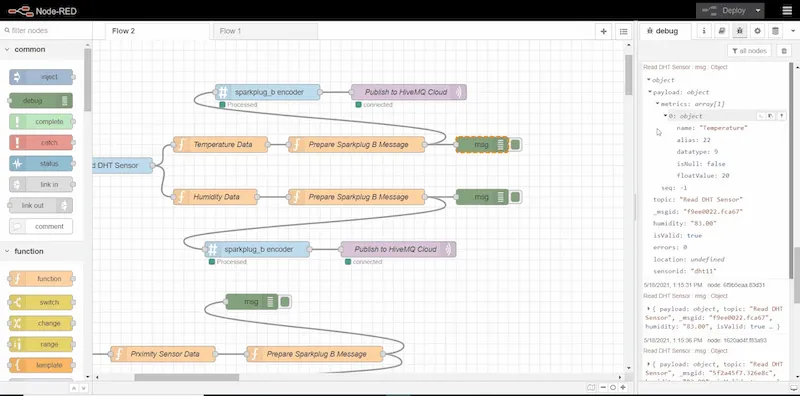
Task: Focus the filter nodes search field
Action: [46, 31]
